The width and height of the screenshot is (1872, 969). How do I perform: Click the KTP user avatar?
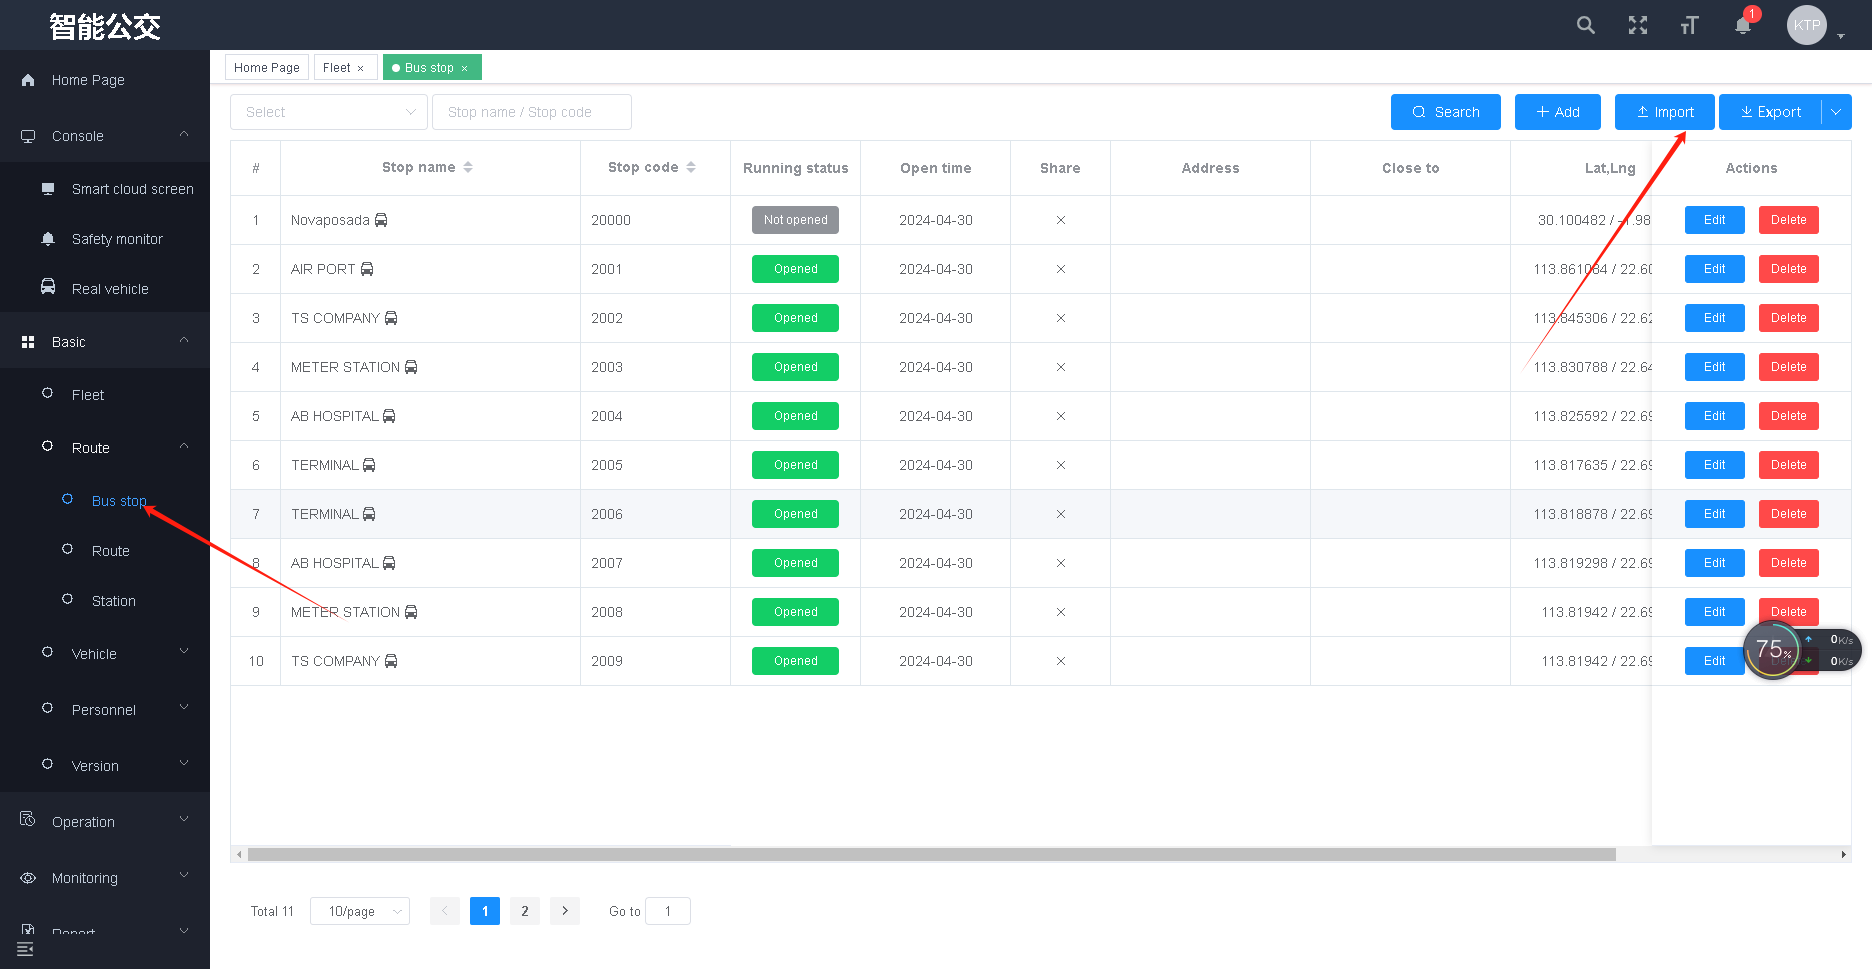1806,25
